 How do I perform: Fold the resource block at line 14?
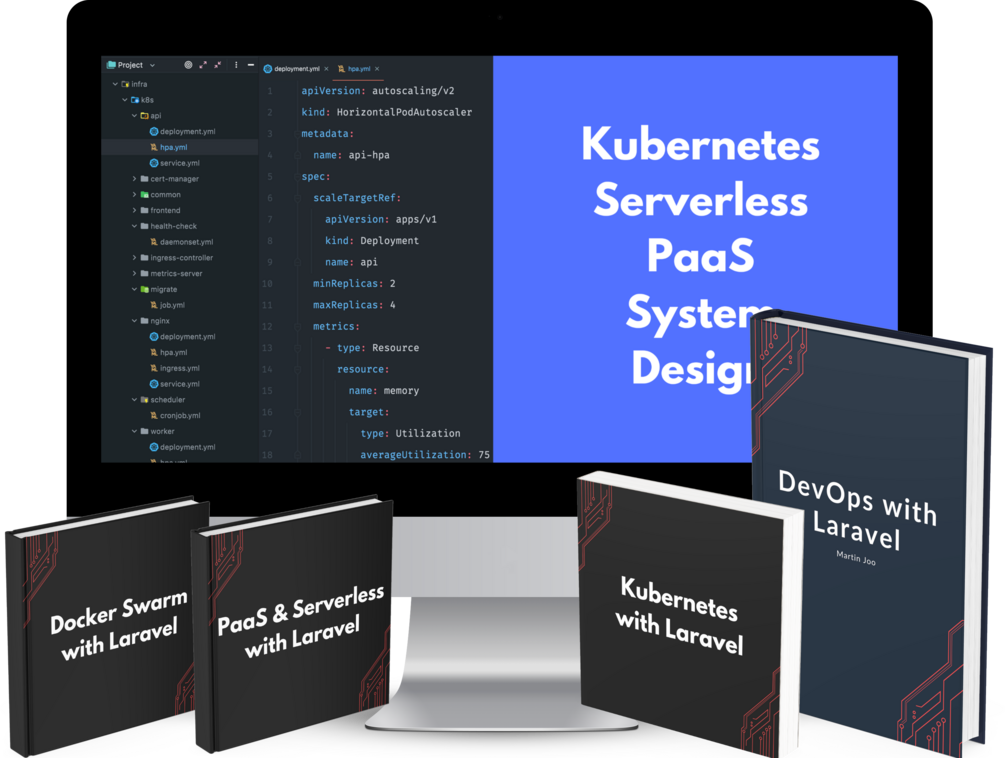pos(297,370)
